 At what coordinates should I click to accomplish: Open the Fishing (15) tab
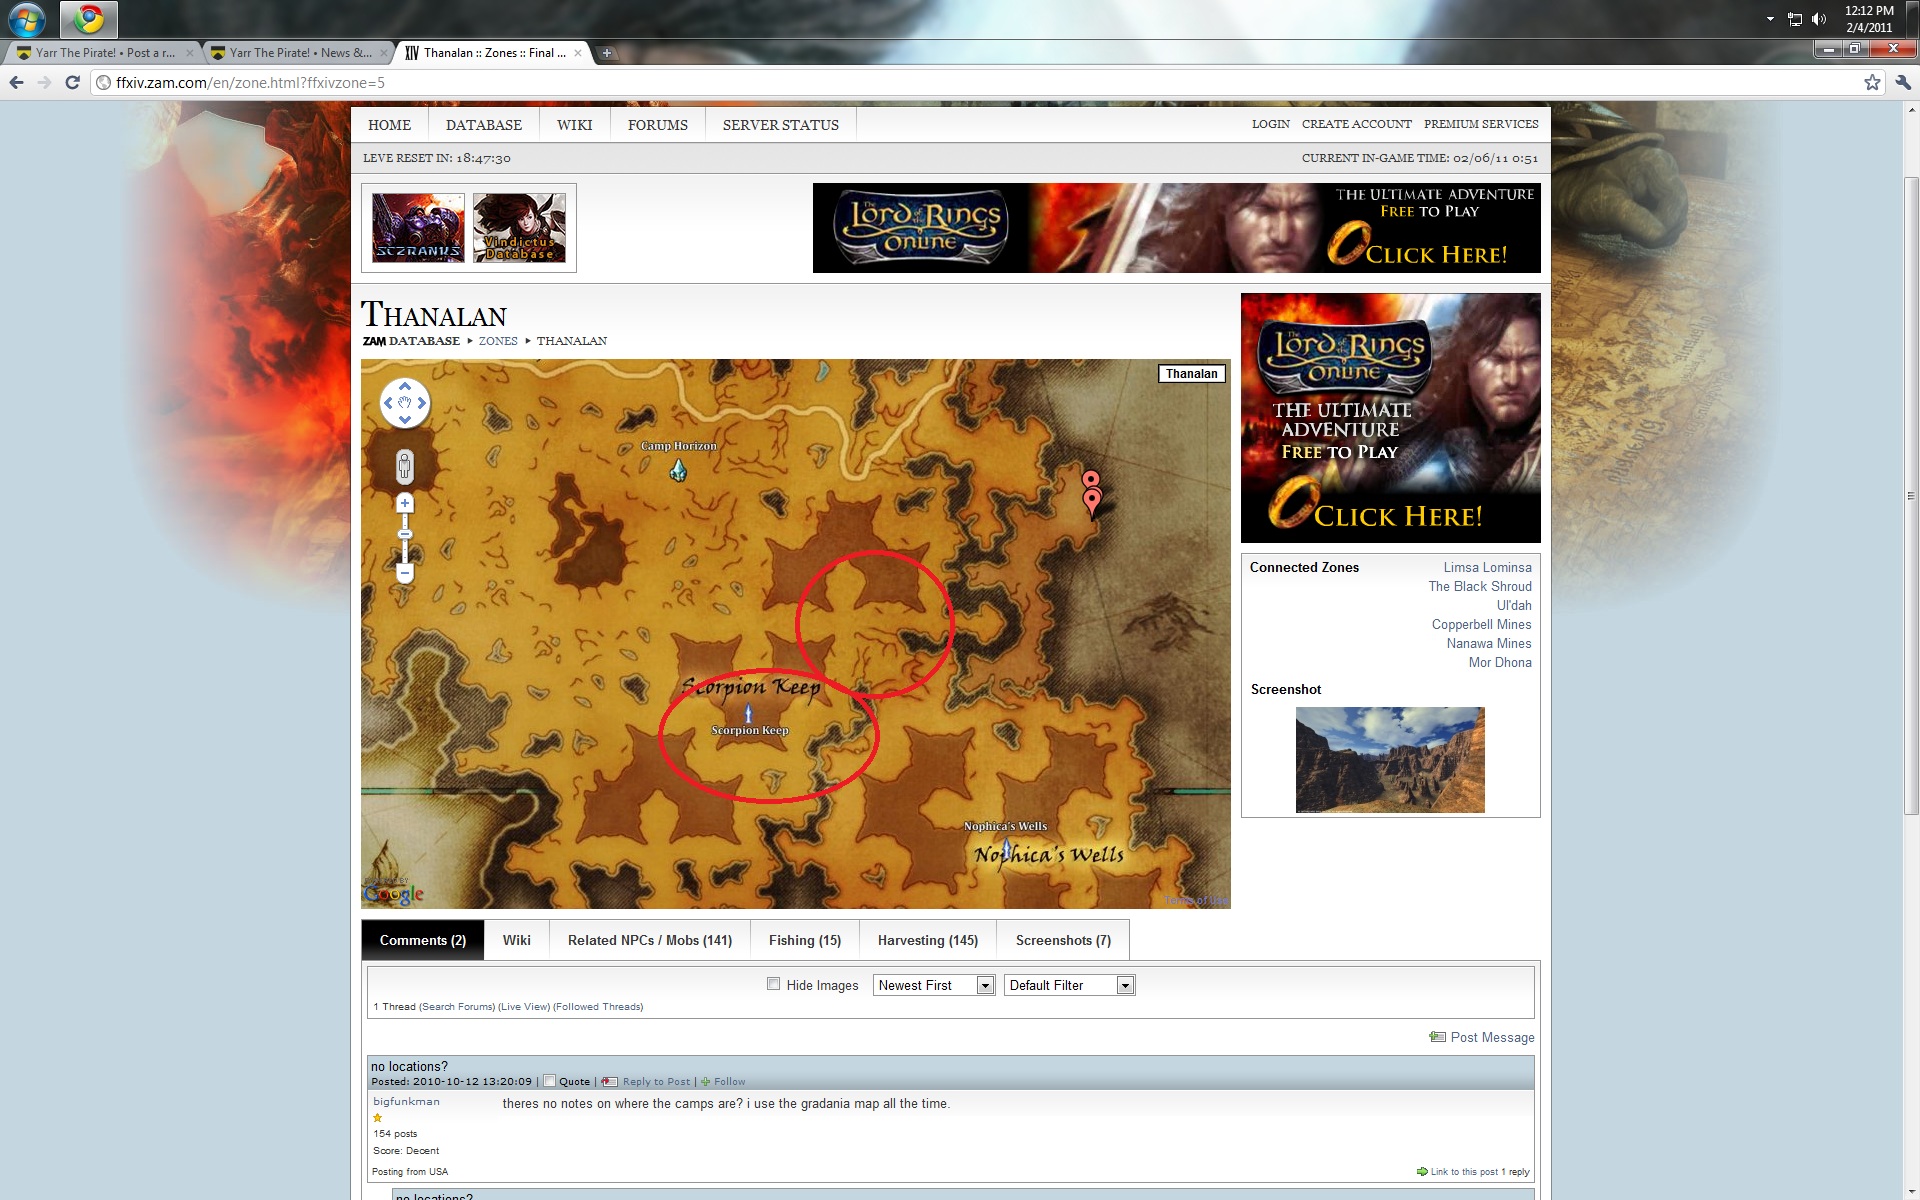point(805,940)
